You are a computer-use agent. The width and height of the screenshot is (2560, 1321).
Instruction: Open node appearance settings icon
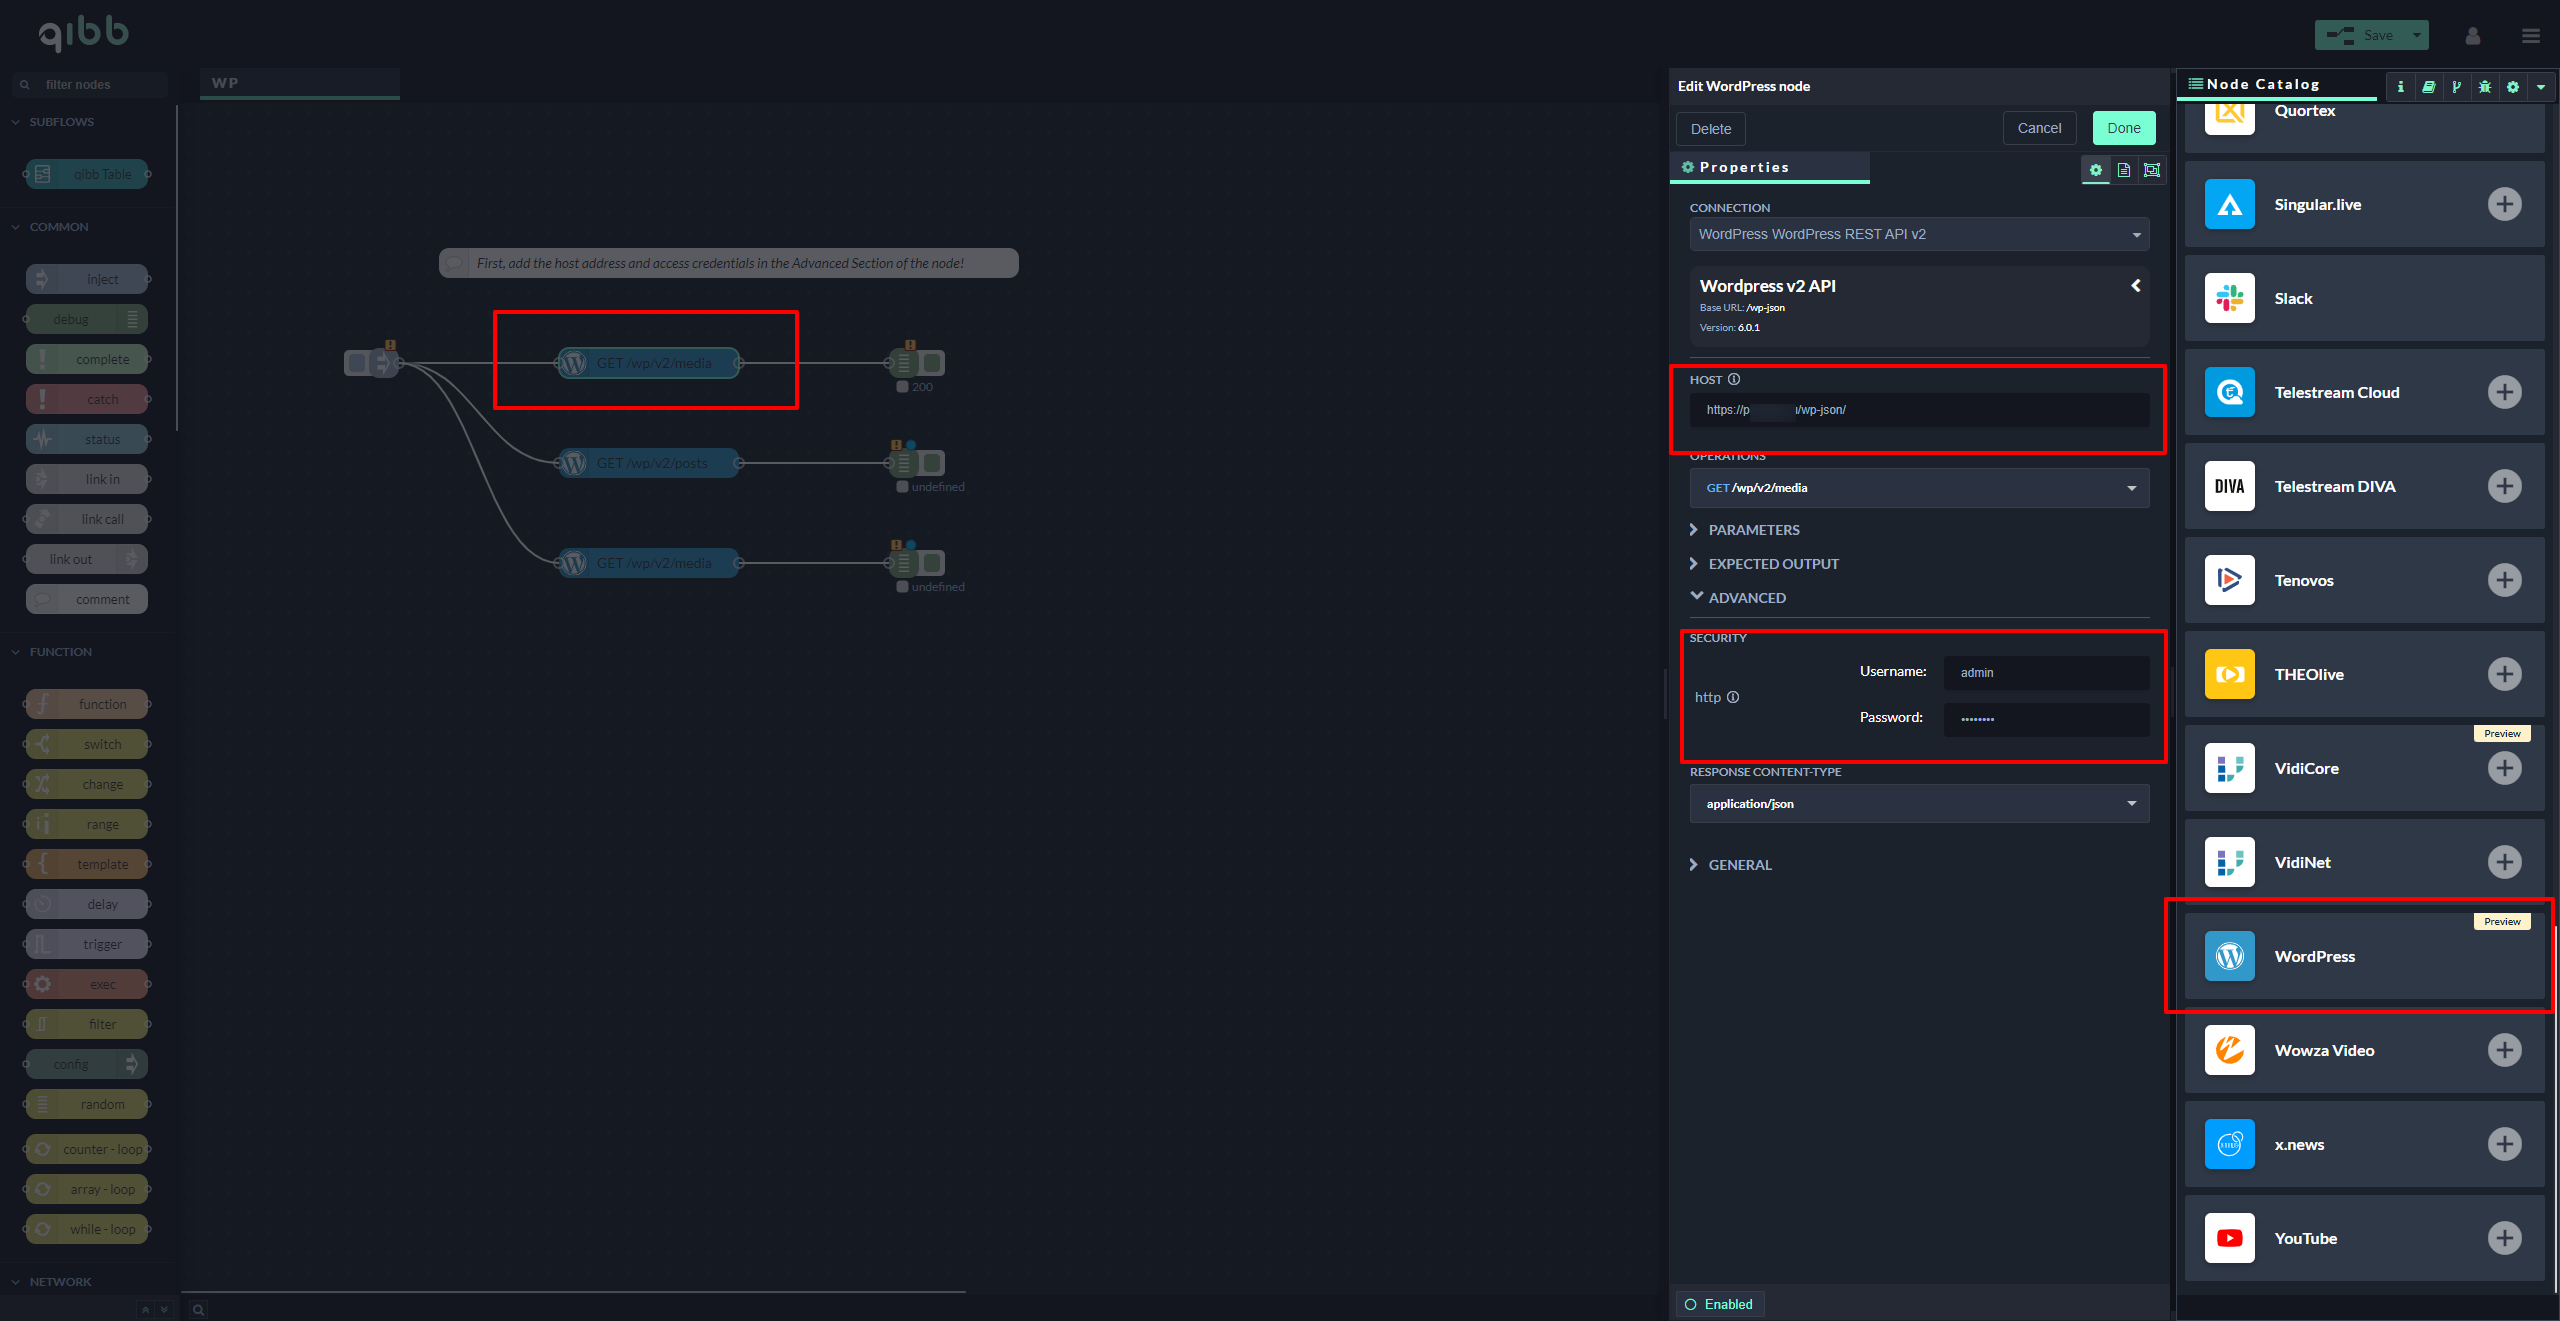pyautogui.click(x=2152, y=170)
